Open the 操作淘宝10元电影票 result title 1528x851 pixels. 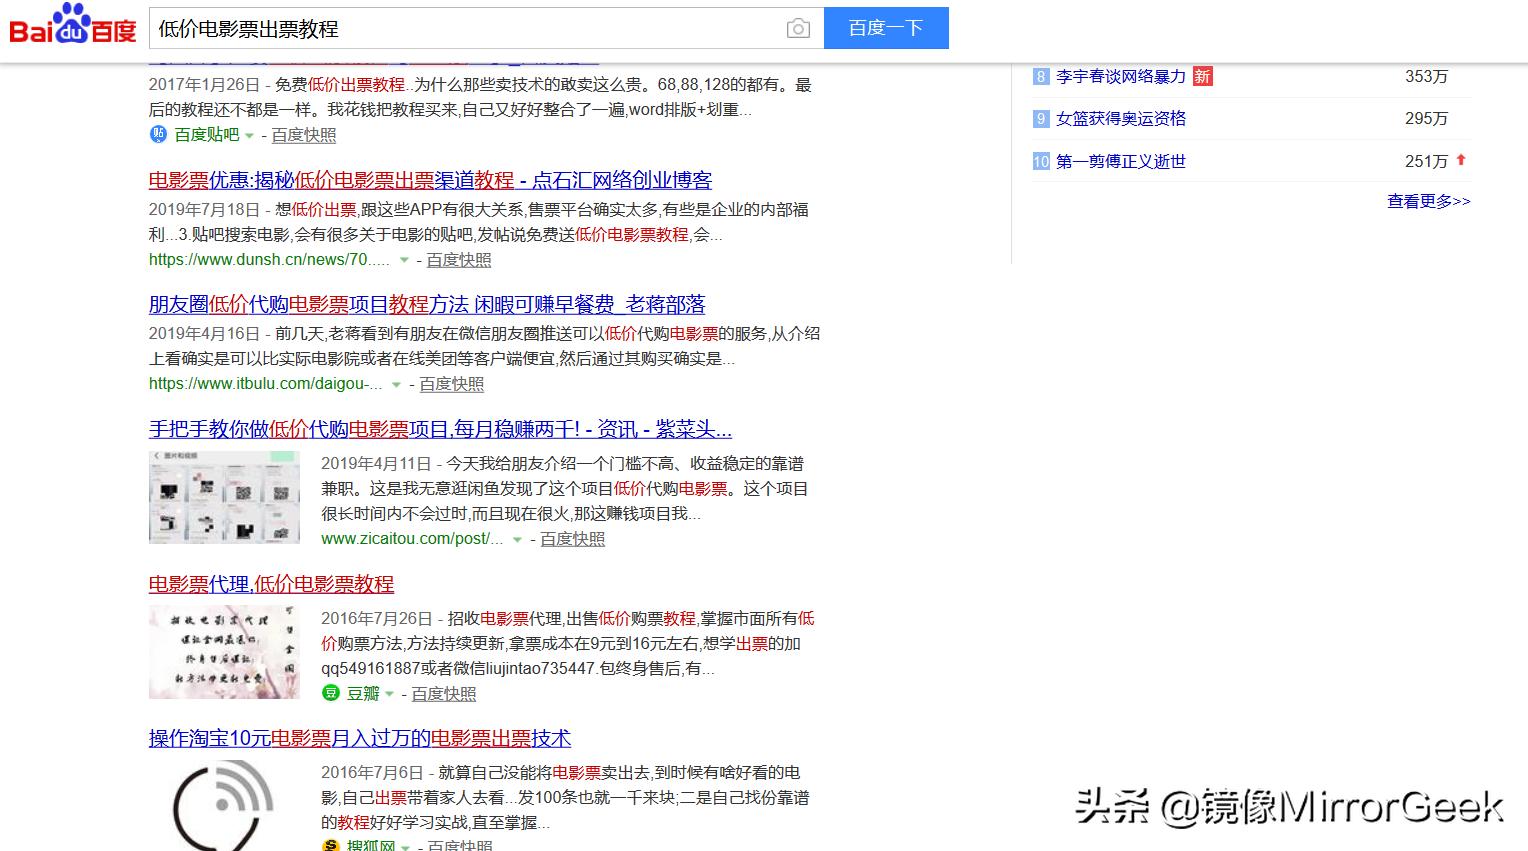coord(359,738)
